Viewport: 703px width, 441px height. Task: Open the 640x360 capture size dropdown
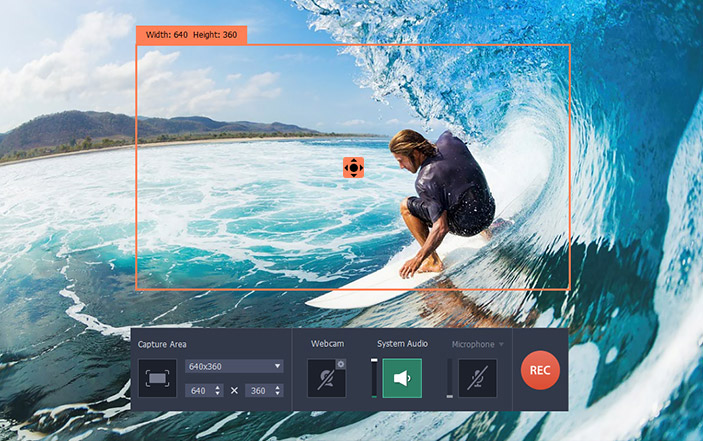[x=234, y=366]
